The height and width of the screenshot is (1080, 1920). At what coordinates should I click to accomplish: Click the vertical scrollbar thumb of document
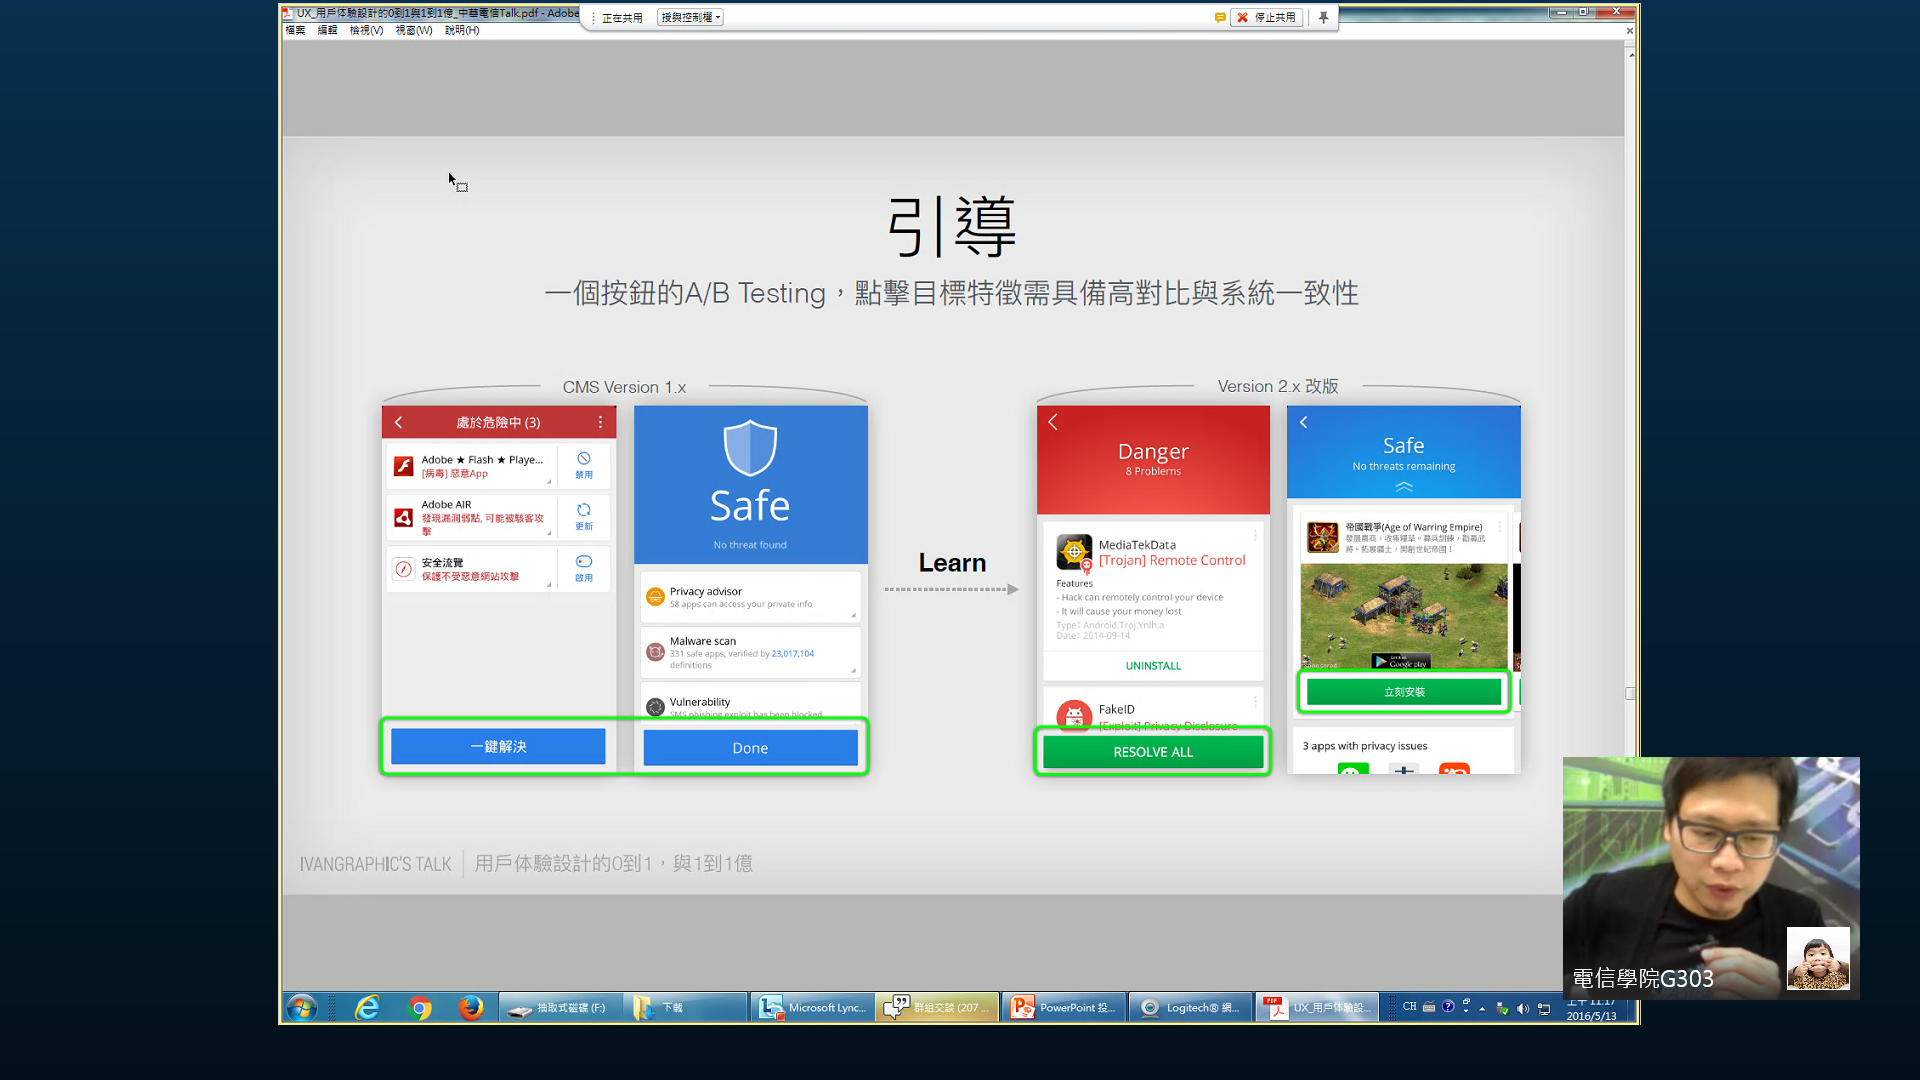tap(1630, 693)
